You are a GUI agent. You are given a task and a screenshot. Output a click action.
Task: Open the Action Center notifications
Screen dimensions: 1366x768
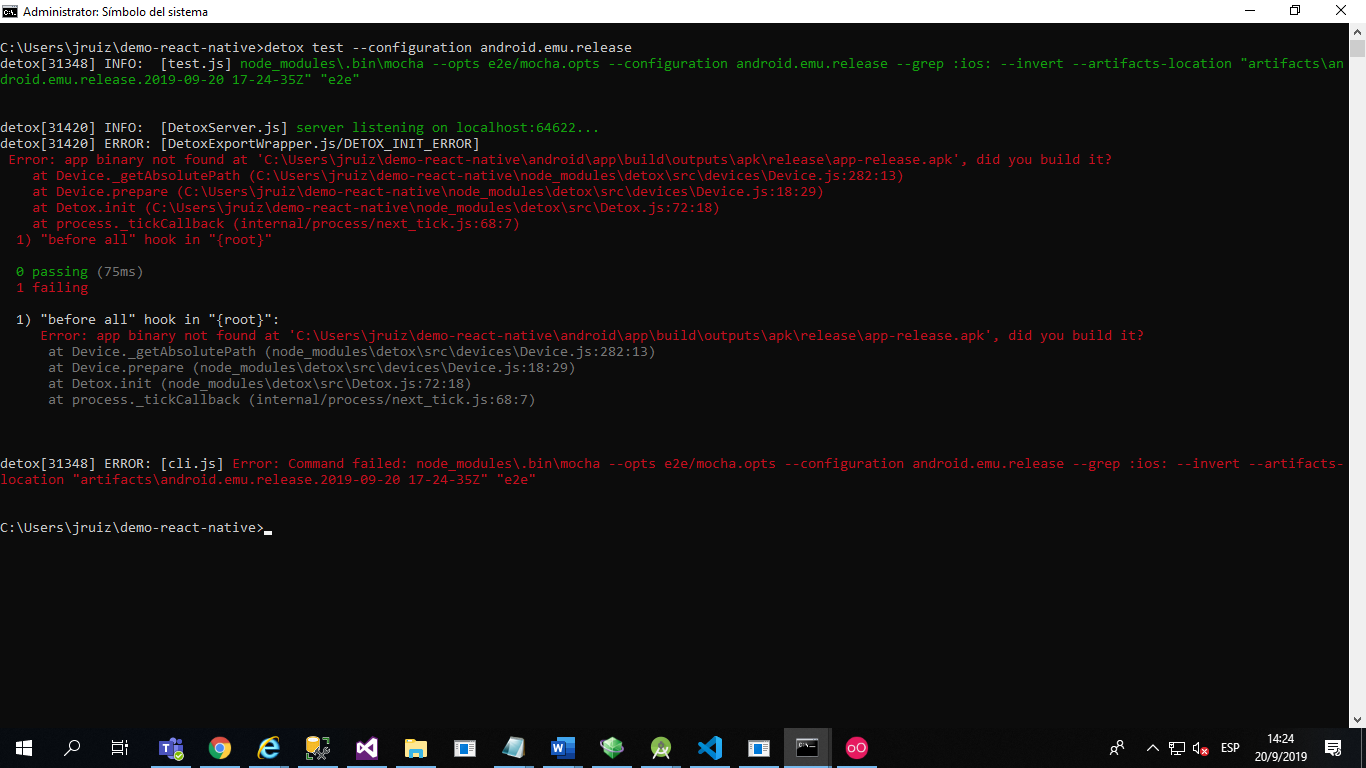(1333, 747)
